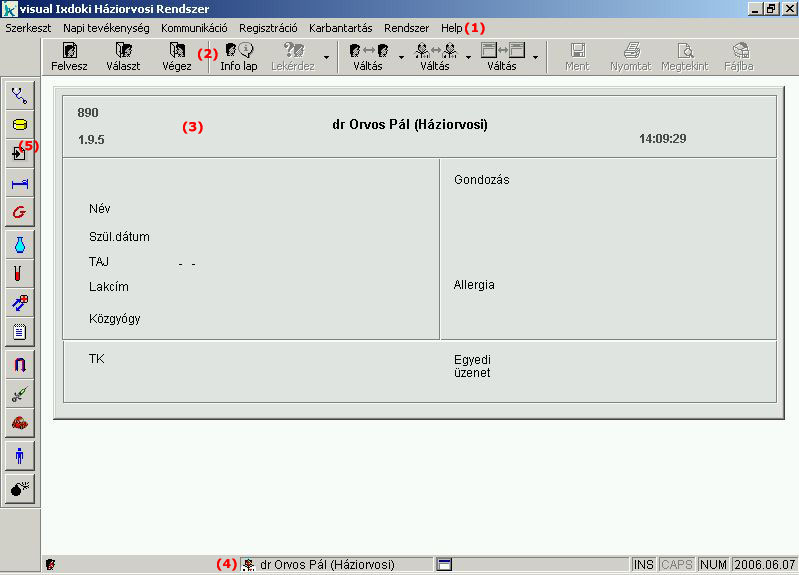This screenshot has width=799, height=575.
Task: Click the number 890 in header
Action: [88, 113]
